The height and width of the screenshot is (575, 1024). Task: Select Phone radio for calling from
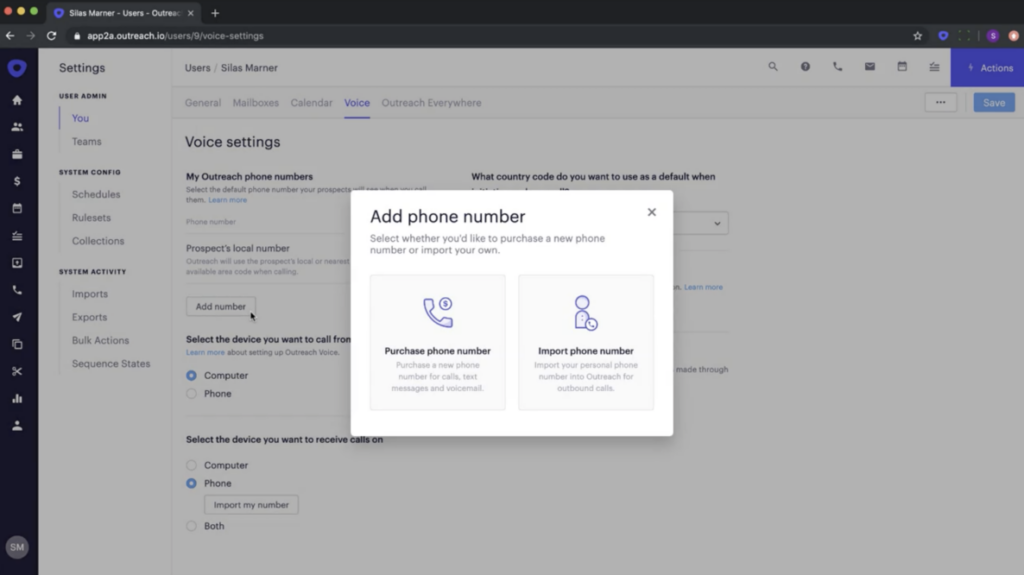191,394
